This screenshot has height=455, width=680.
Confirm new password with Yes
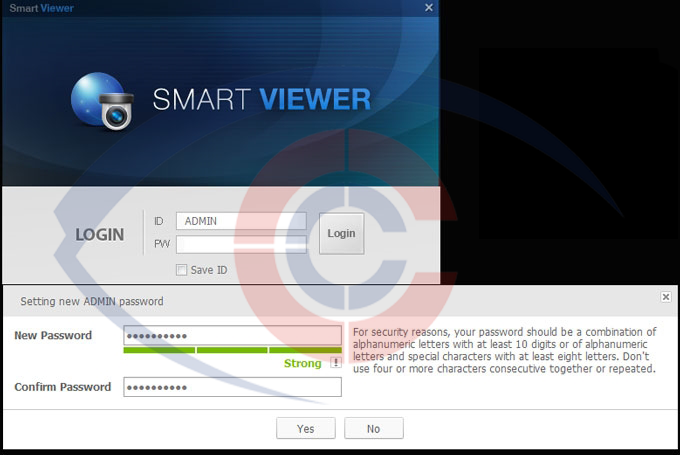(x=306, y=429)
